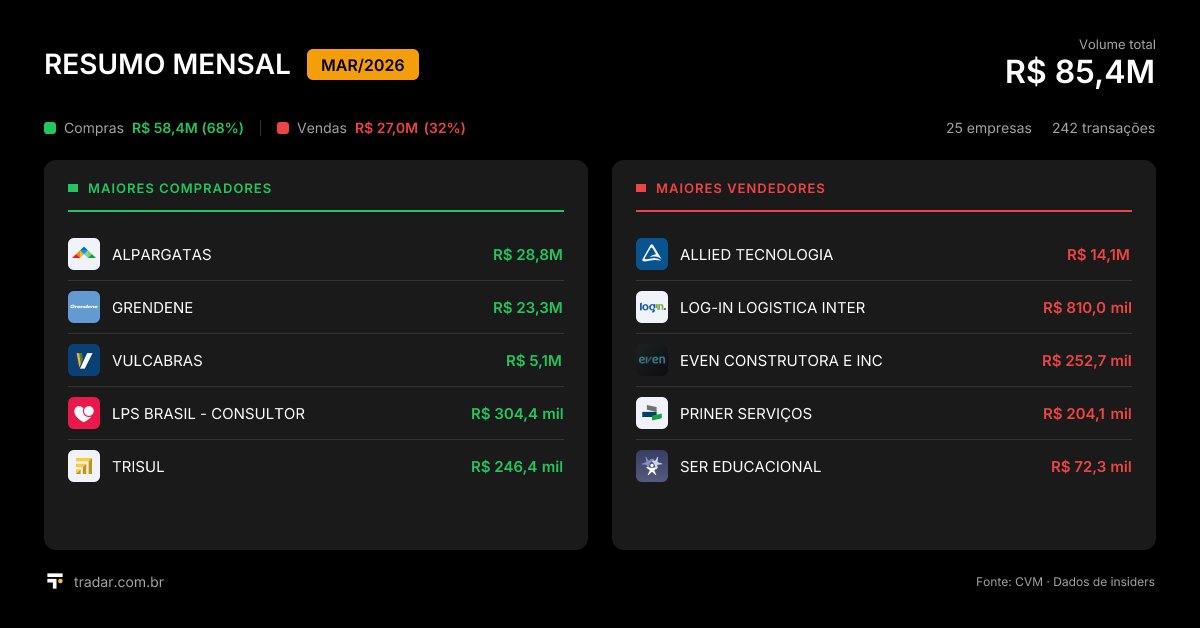
Task: Click Allied Tecnologia amount R$ 14,1M
Action: pyautogui.click(x=1098, y=254)
